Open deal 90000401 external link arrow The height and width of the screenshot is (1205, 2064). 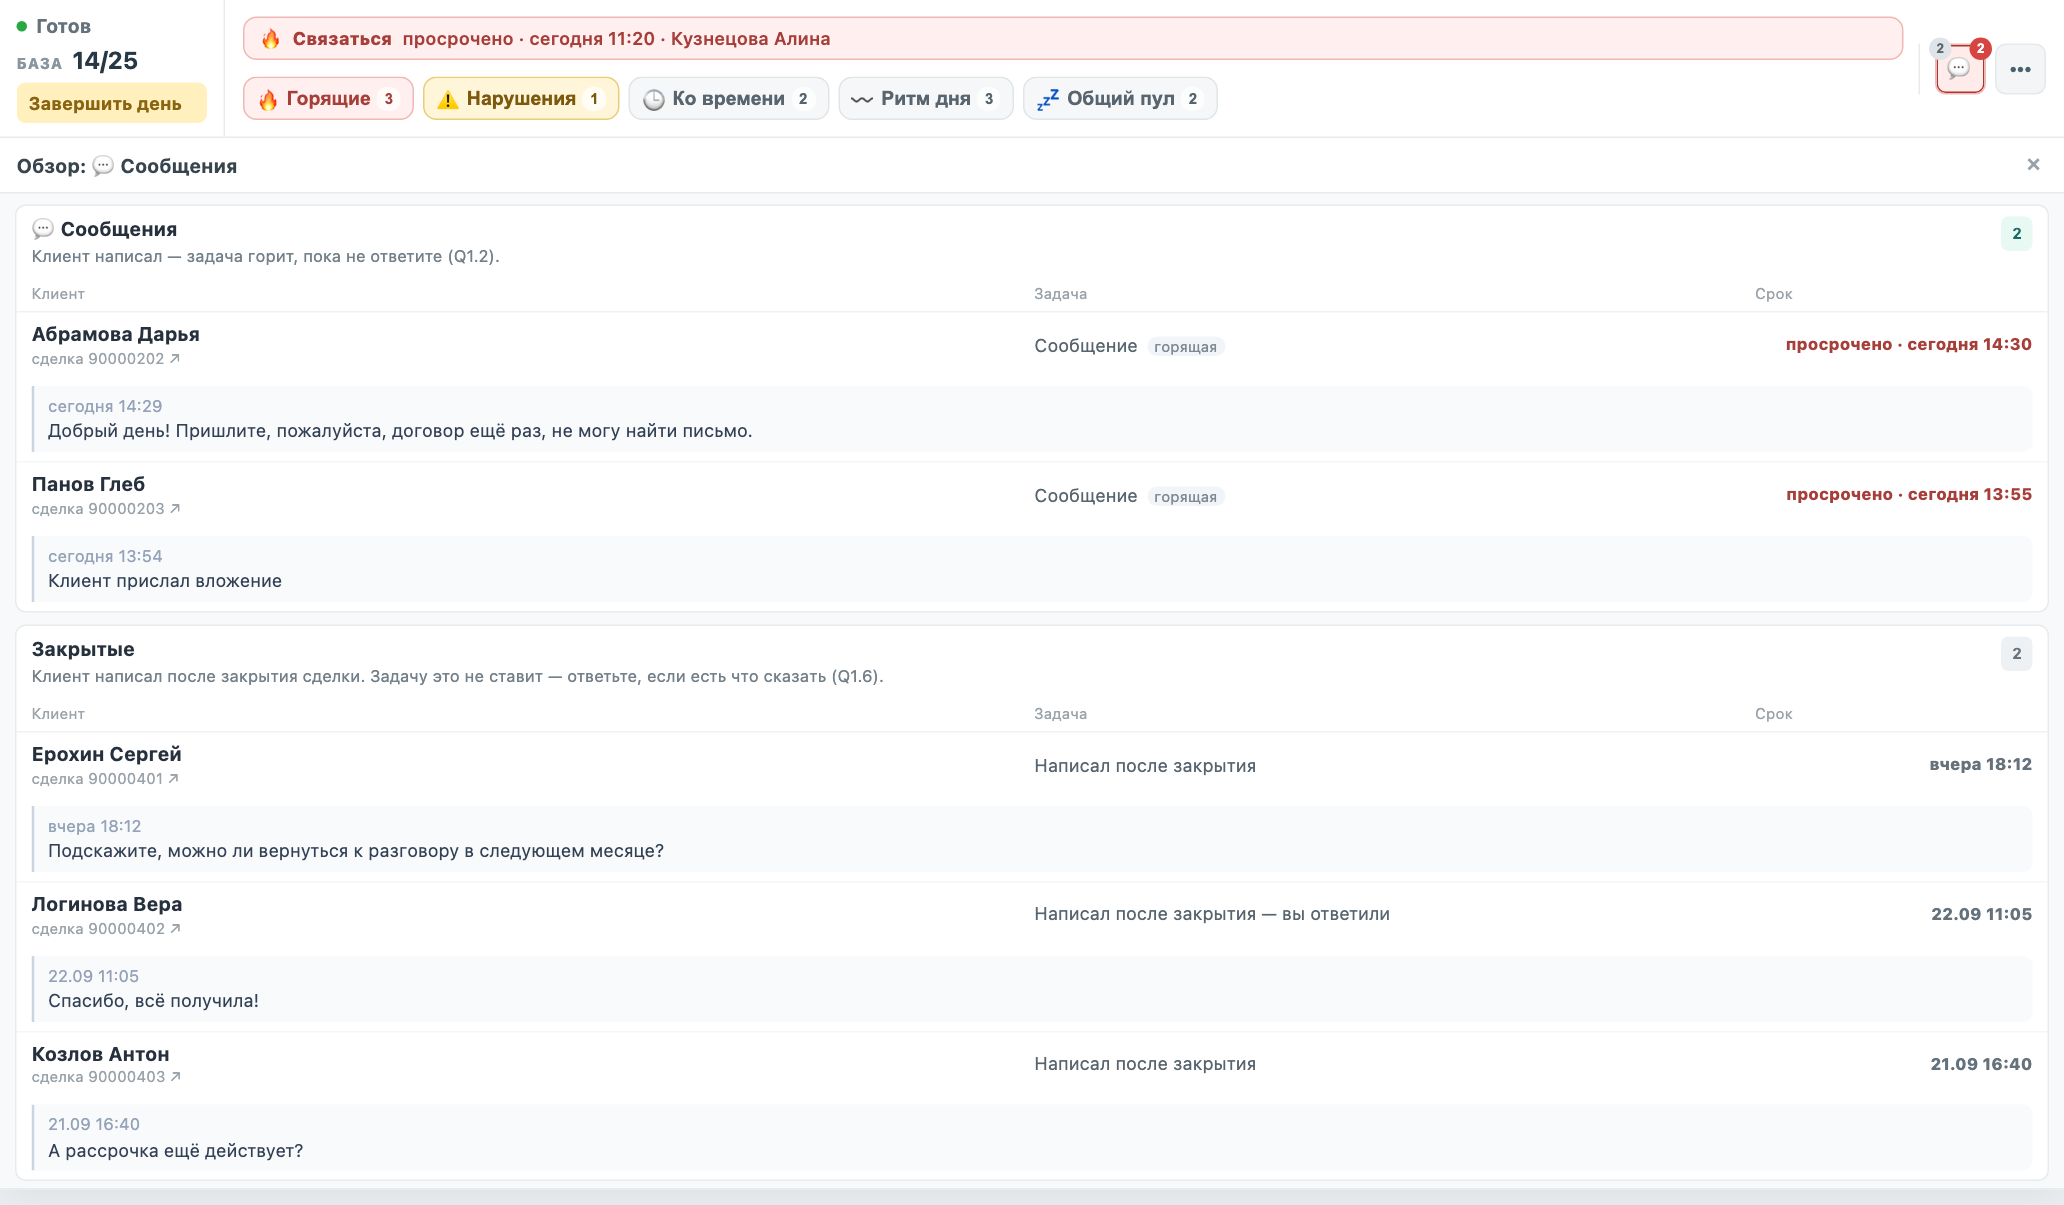tap(174, 778)
